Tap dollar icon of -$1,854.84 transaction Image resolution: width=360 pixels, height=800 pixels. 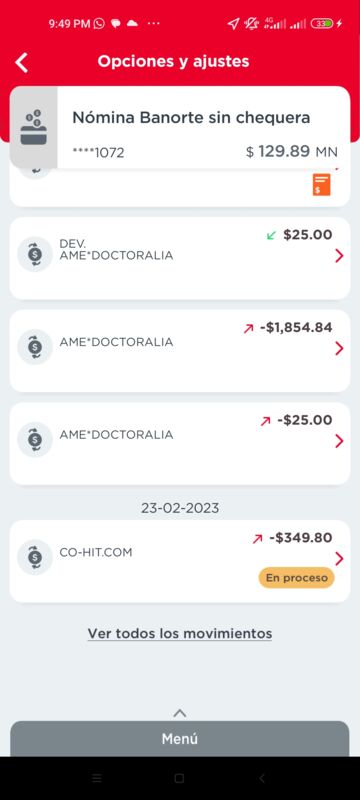pyautogui.click(x=35, y=347)
